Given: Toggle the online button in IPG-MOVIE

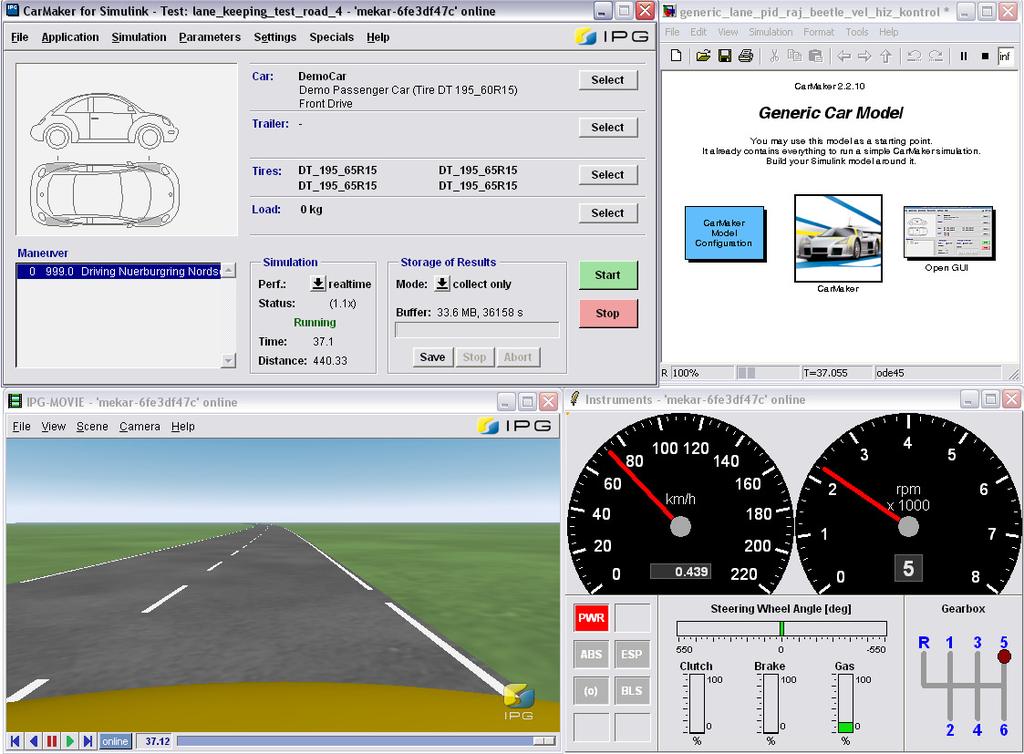Looking at the screenshot, I should (115, 741).
